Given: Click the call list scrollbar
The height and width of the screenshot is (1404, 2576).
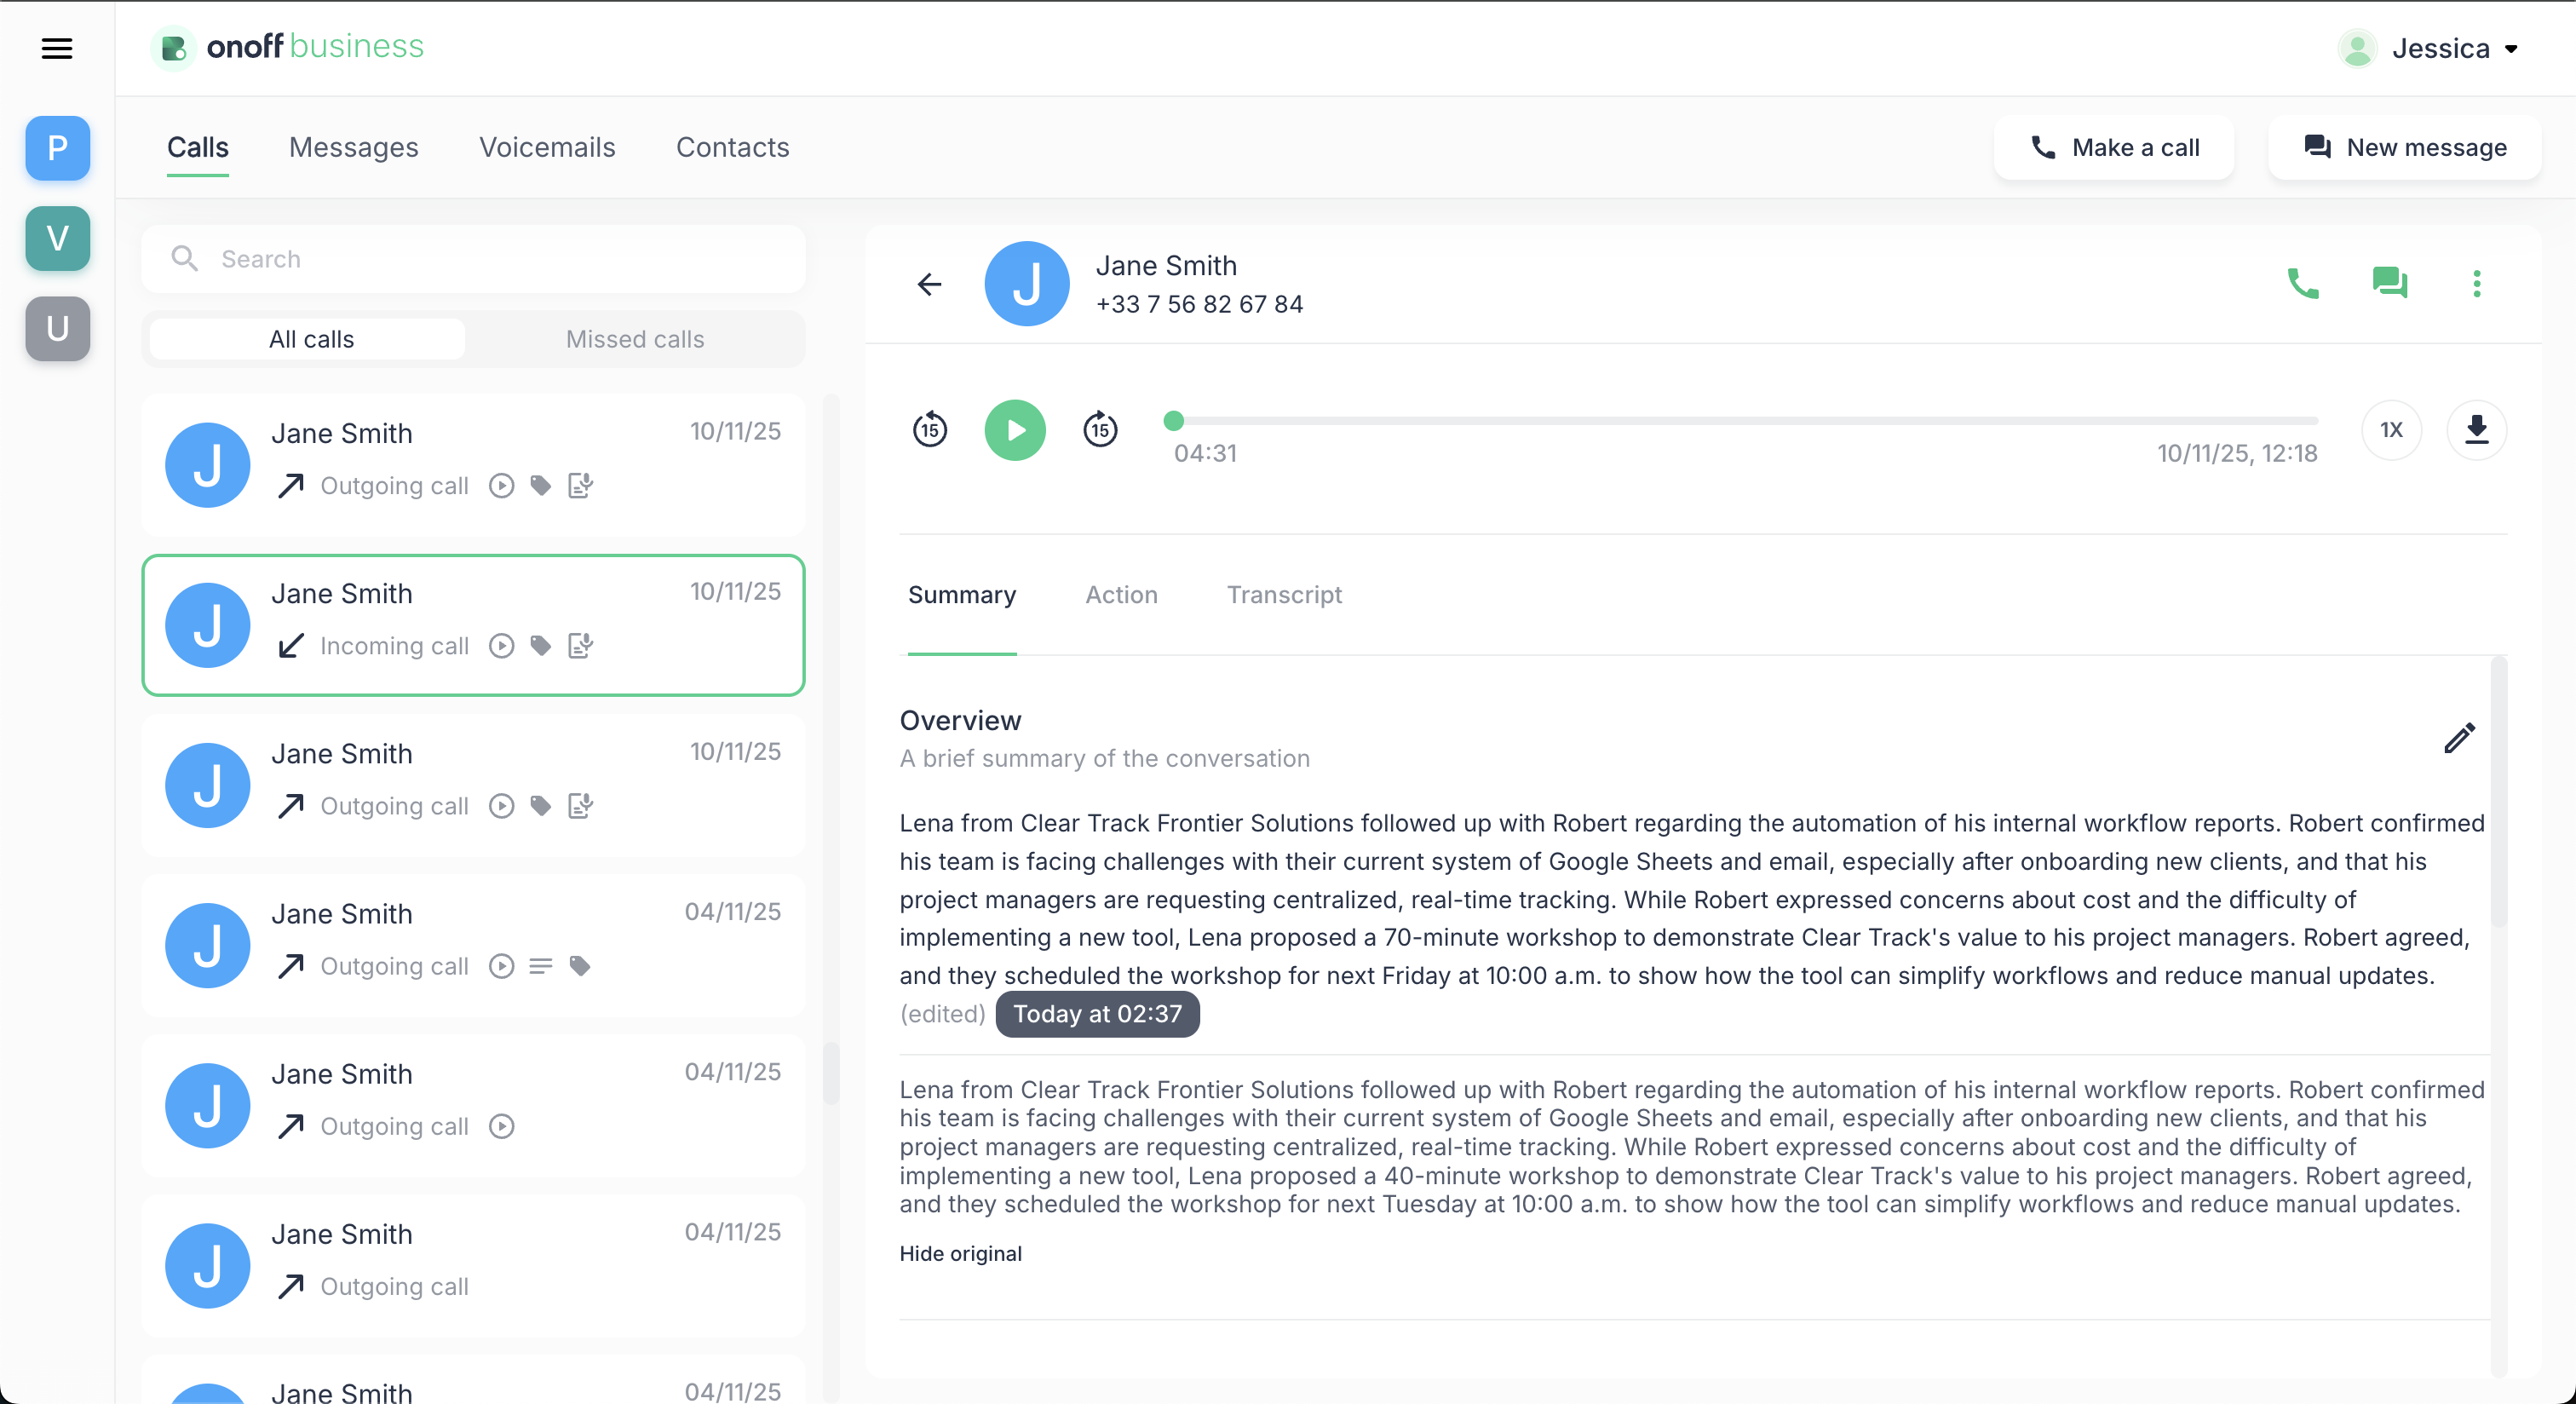Looking at the screenshot, I should [831, 1073].
